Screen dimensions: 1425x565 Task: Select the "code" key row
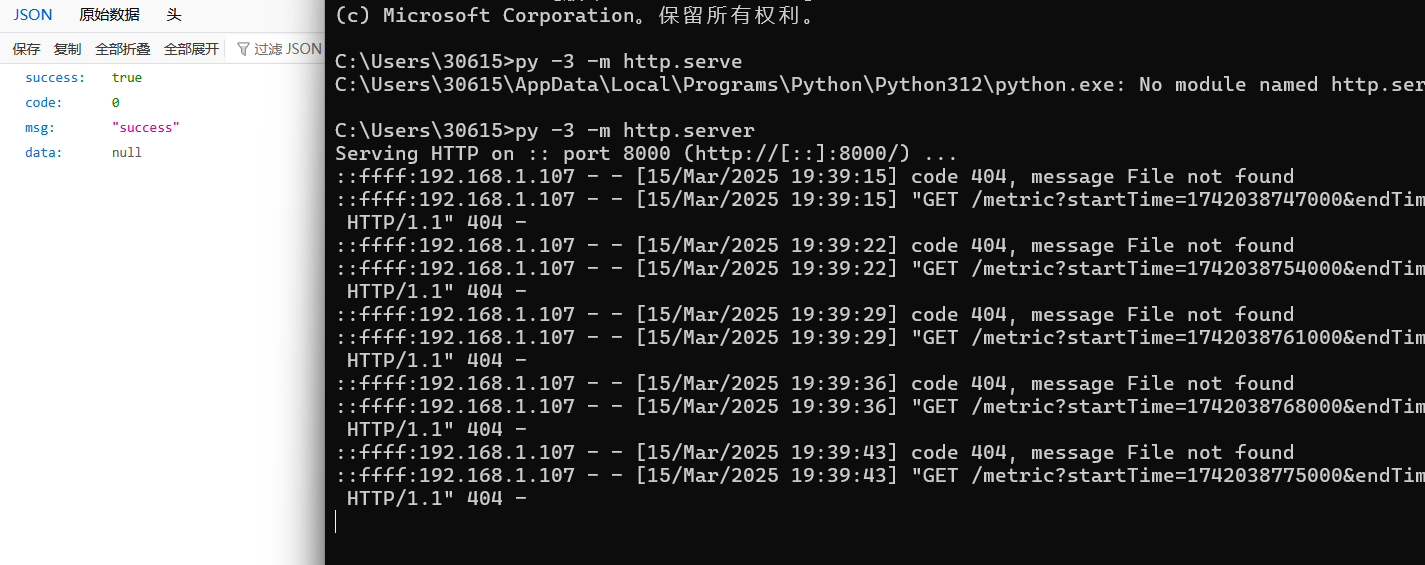(44, 103)
